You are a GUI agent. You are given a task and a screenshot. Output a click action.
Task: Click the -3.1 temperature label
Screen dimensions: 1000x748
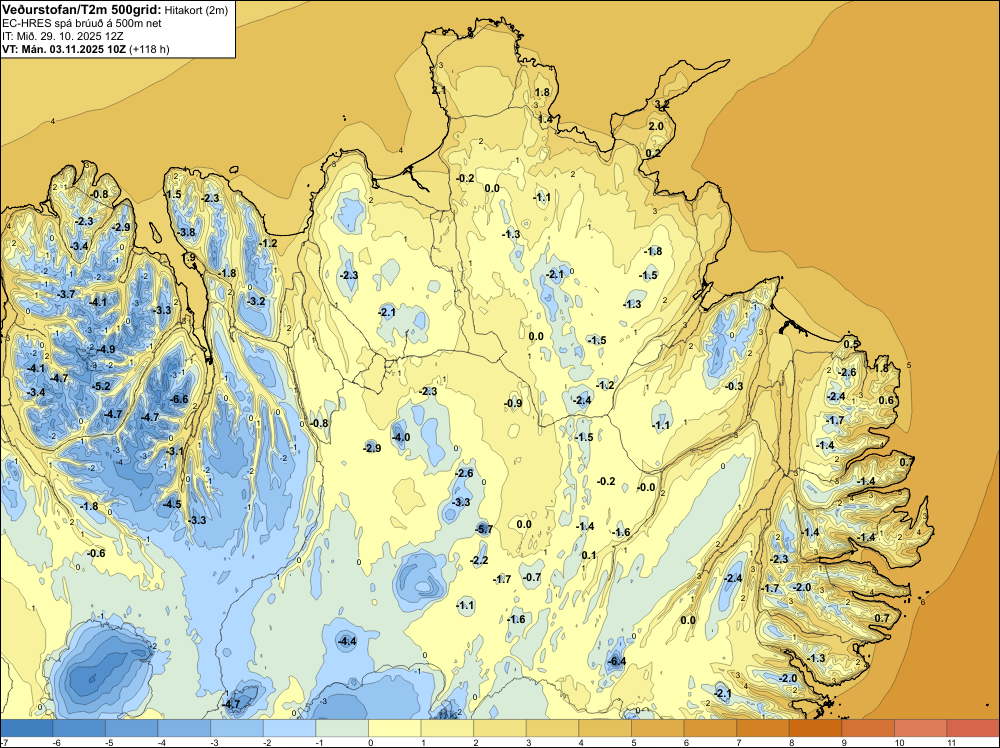(175, 451)
